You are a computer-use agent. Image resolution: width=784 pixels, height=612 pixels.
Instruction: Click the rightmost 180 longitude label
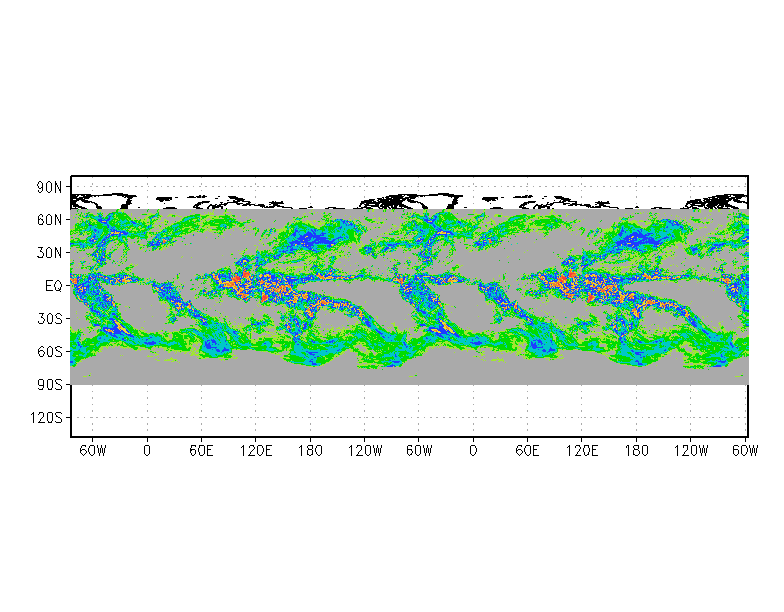[636, 451]
